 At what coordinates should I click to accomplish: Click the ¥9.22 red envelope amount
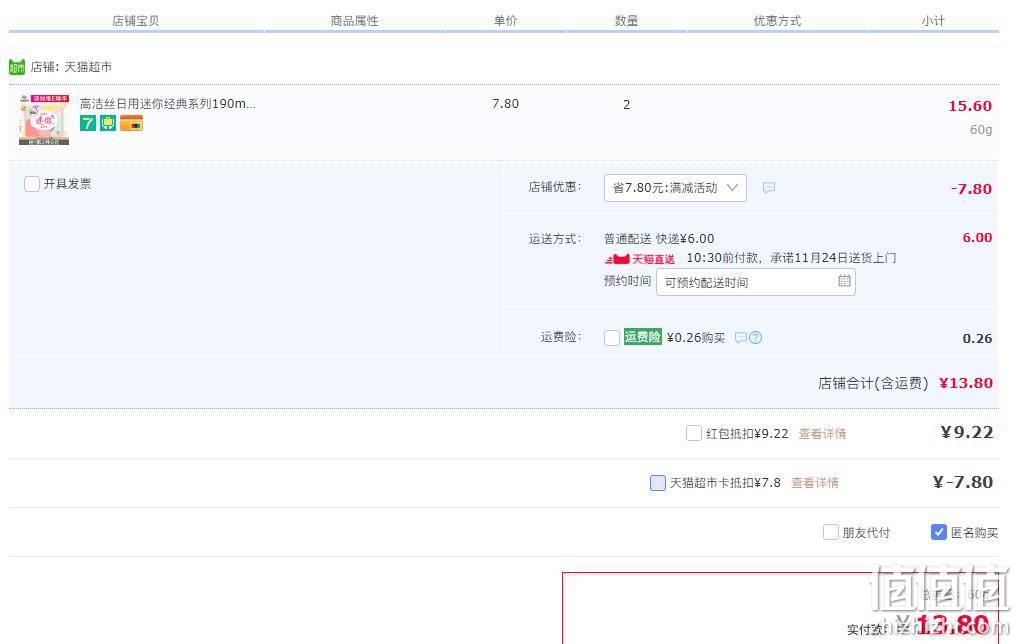967,432
